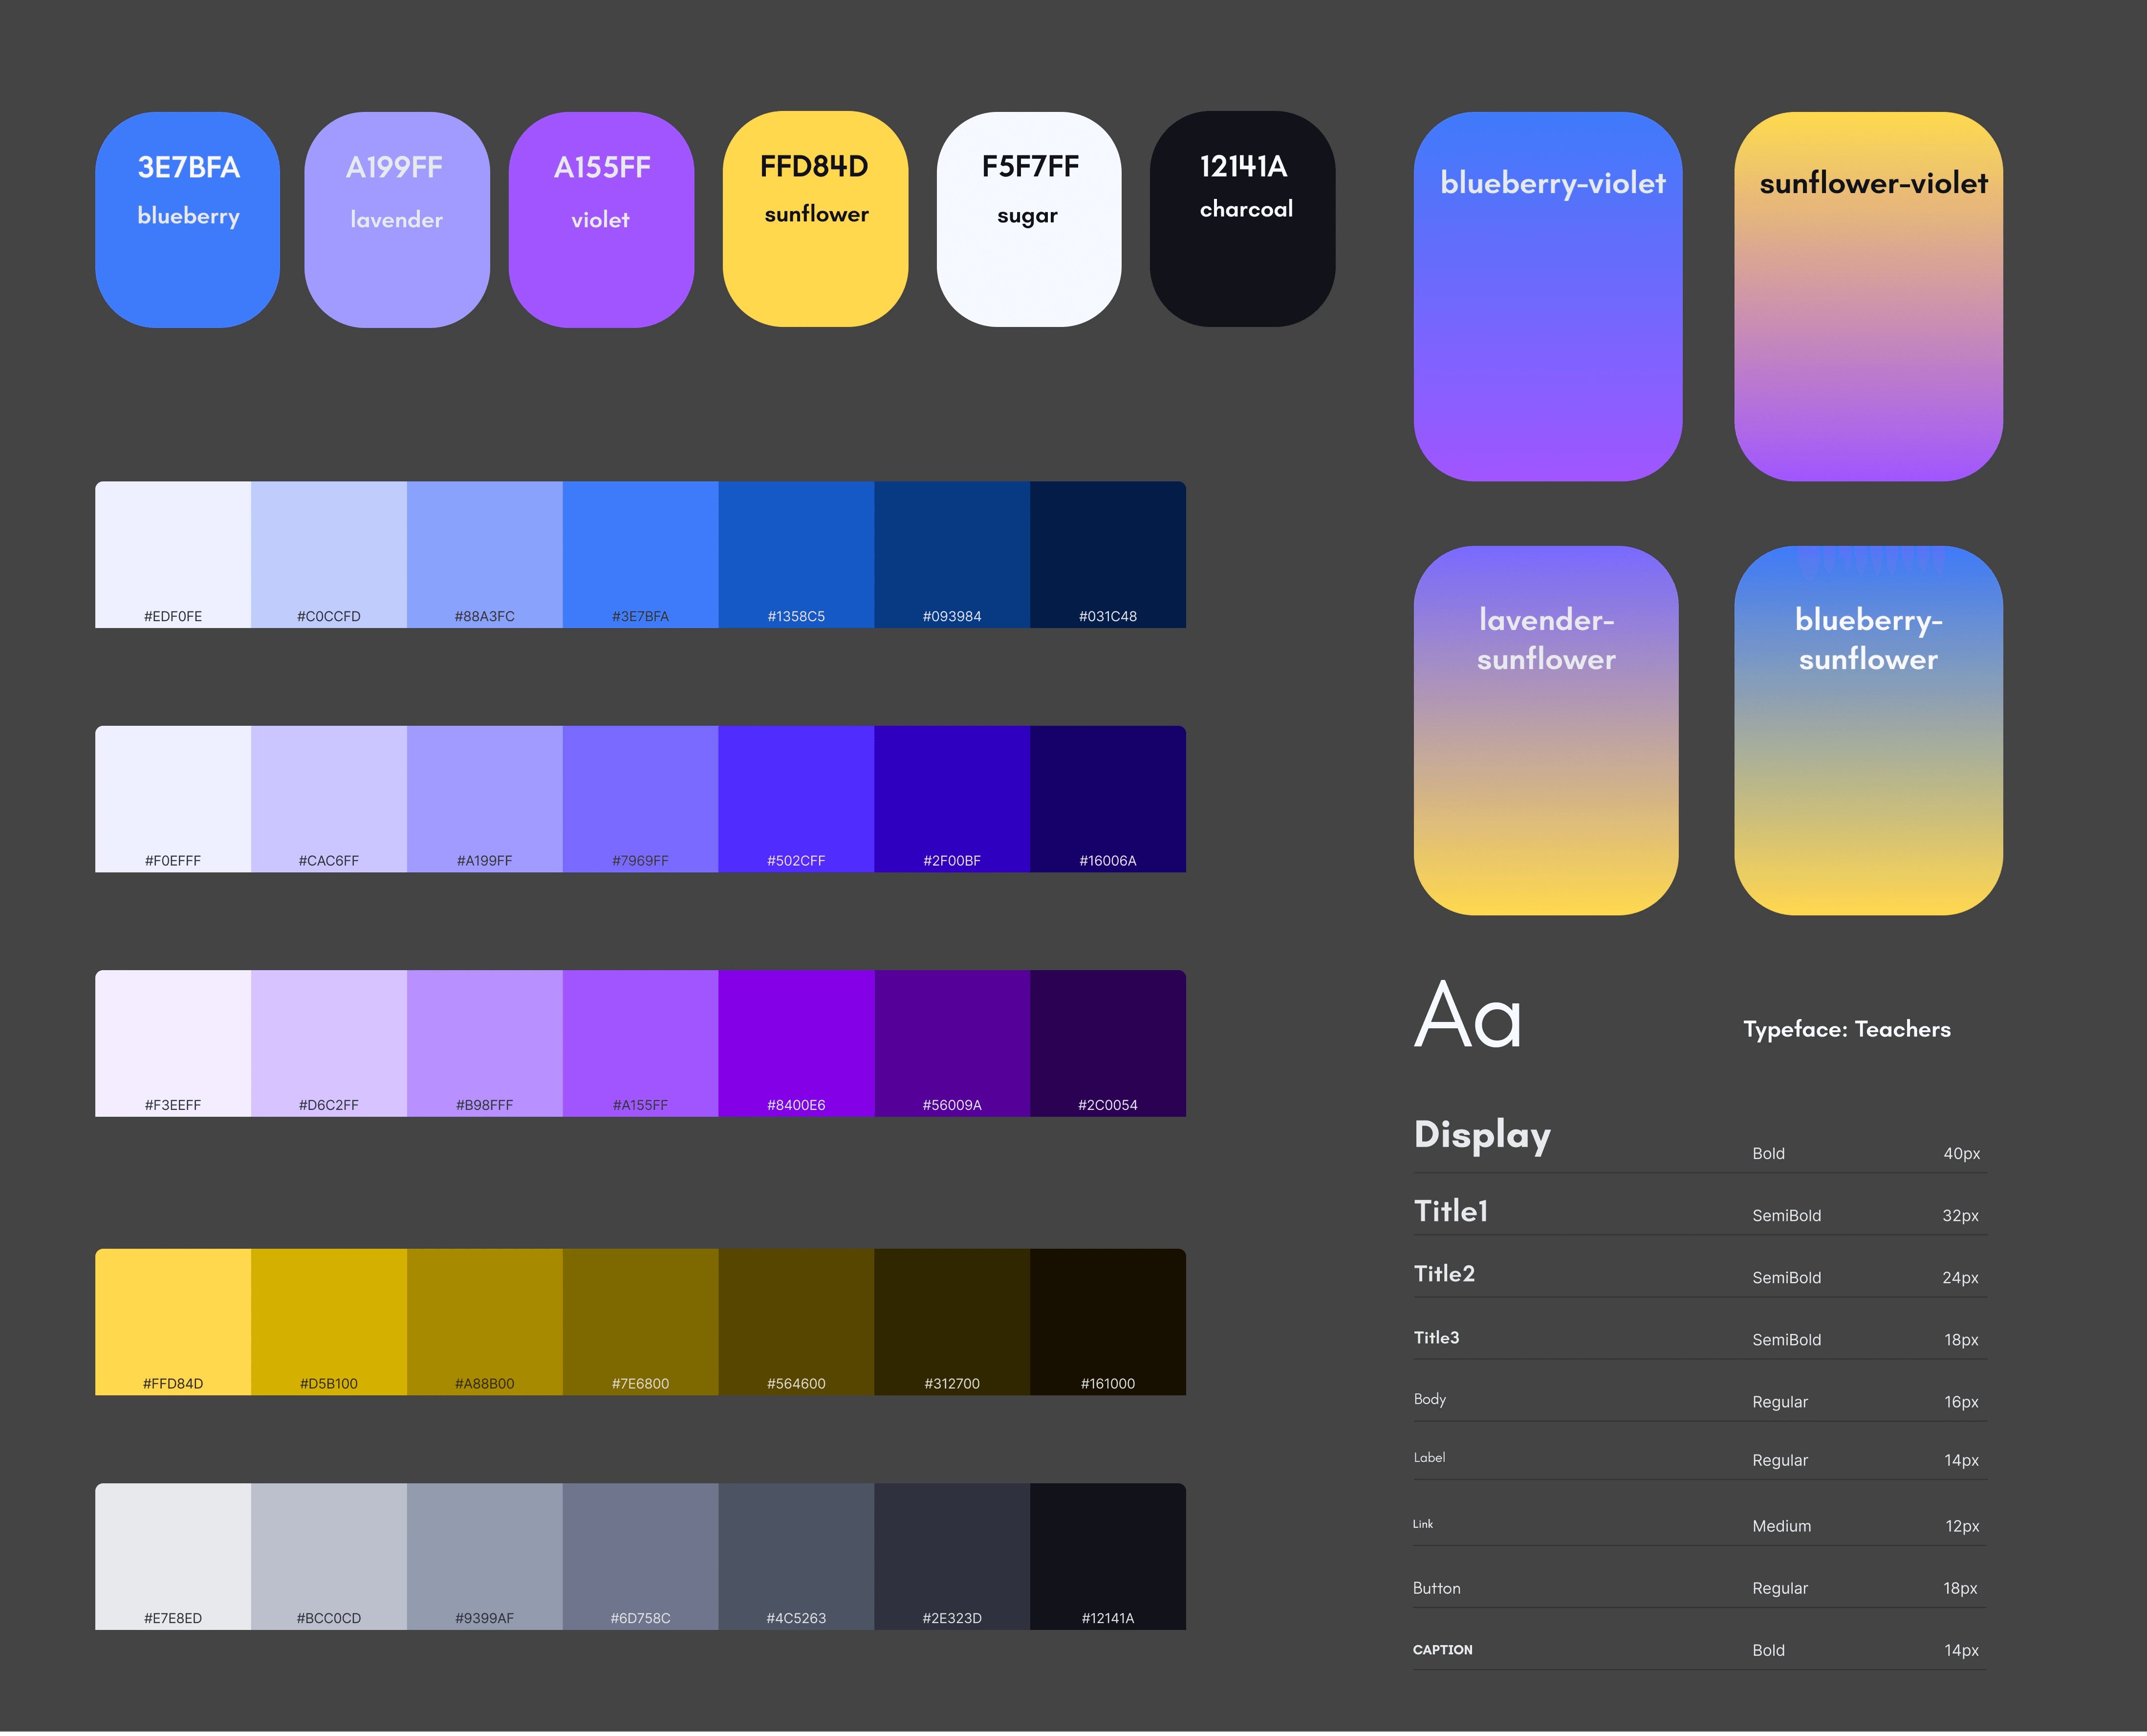
Task: Select the sunflower-violet gradient card
Action: (x=1868, y=297)
